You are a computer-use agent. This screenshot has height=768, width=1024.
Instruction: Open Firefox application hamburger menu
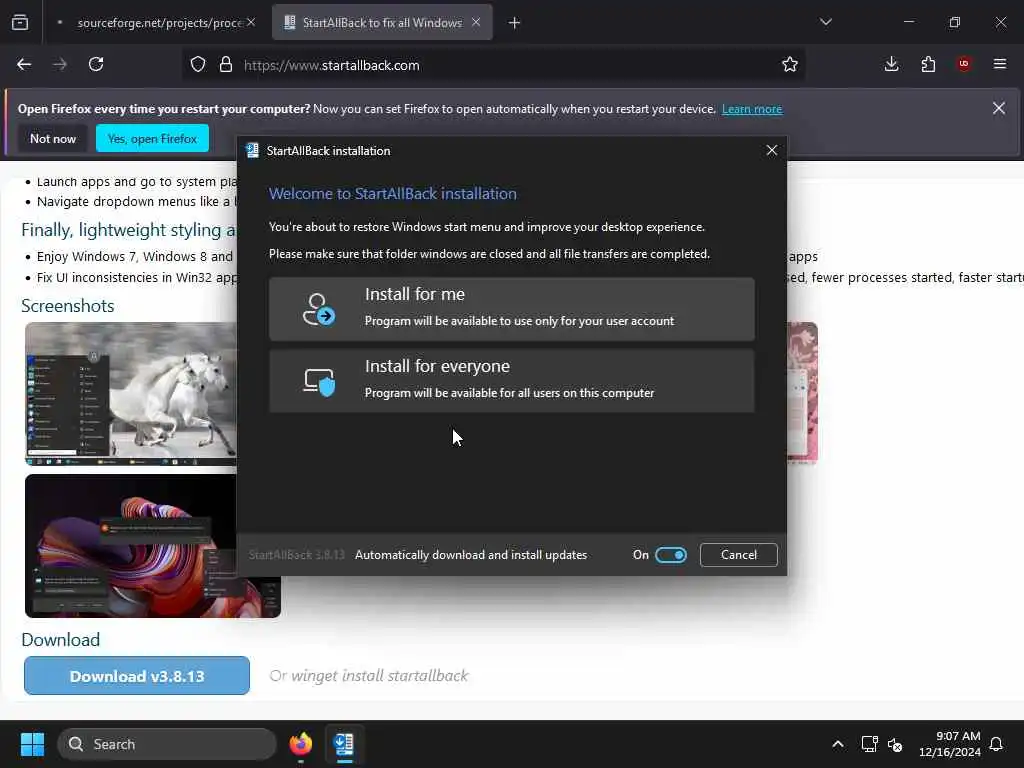(1000, 64)
